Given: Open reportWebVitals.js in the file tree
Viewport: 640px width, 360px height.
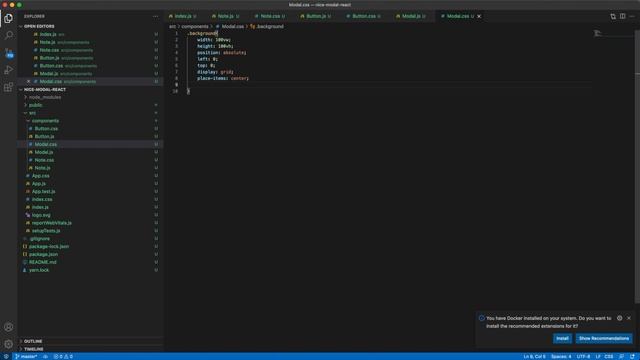Looking at the screenshot, I should click(x=51, y=223).
